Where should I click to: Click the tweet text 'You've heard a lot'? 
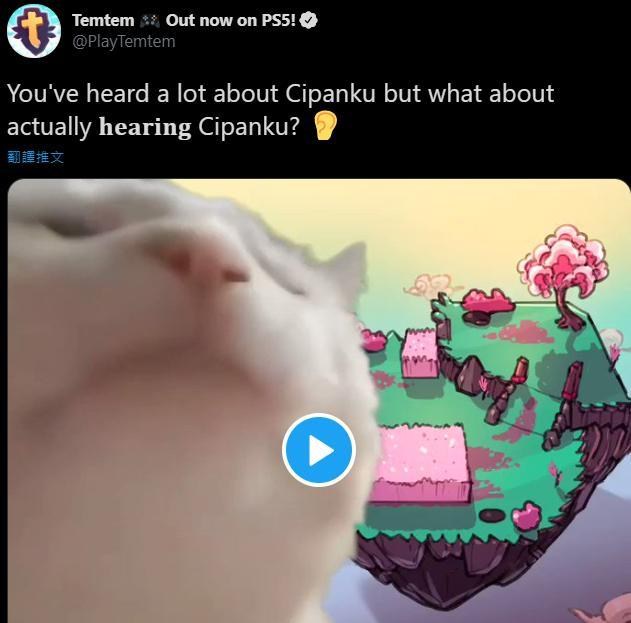pos(106,93)
